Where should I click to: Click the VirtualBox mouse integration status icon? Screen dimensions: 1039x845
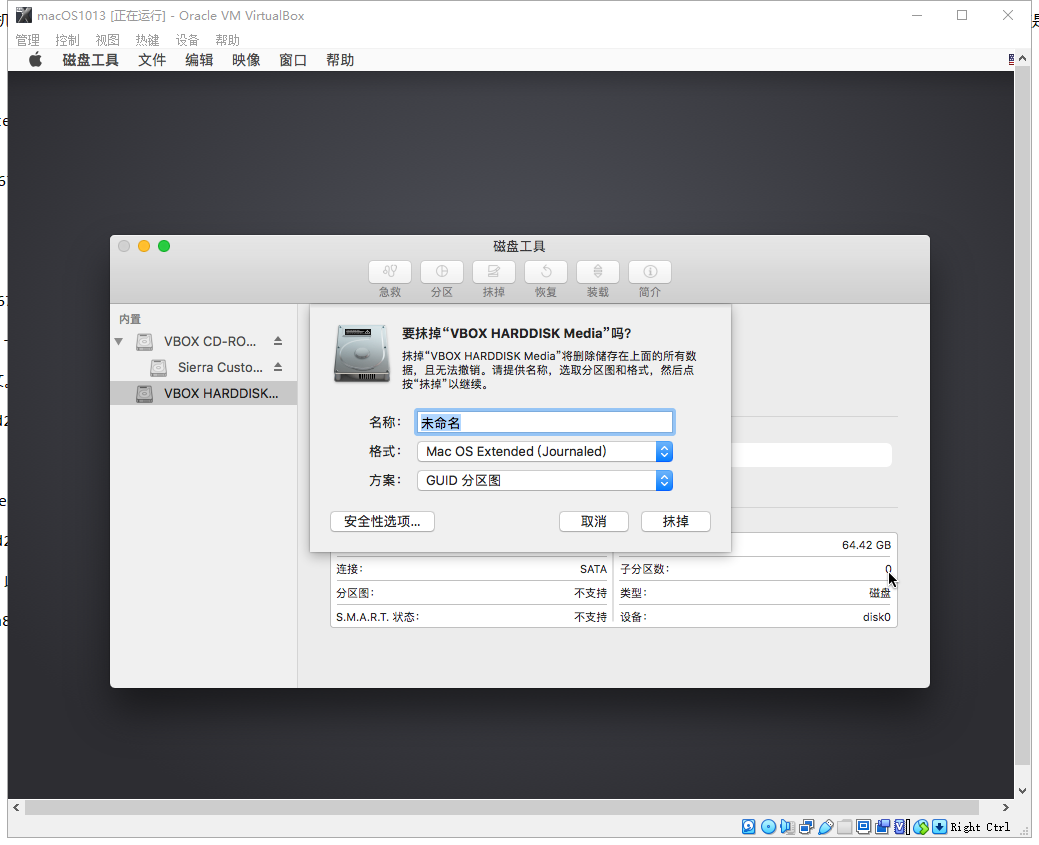[920, 826]
